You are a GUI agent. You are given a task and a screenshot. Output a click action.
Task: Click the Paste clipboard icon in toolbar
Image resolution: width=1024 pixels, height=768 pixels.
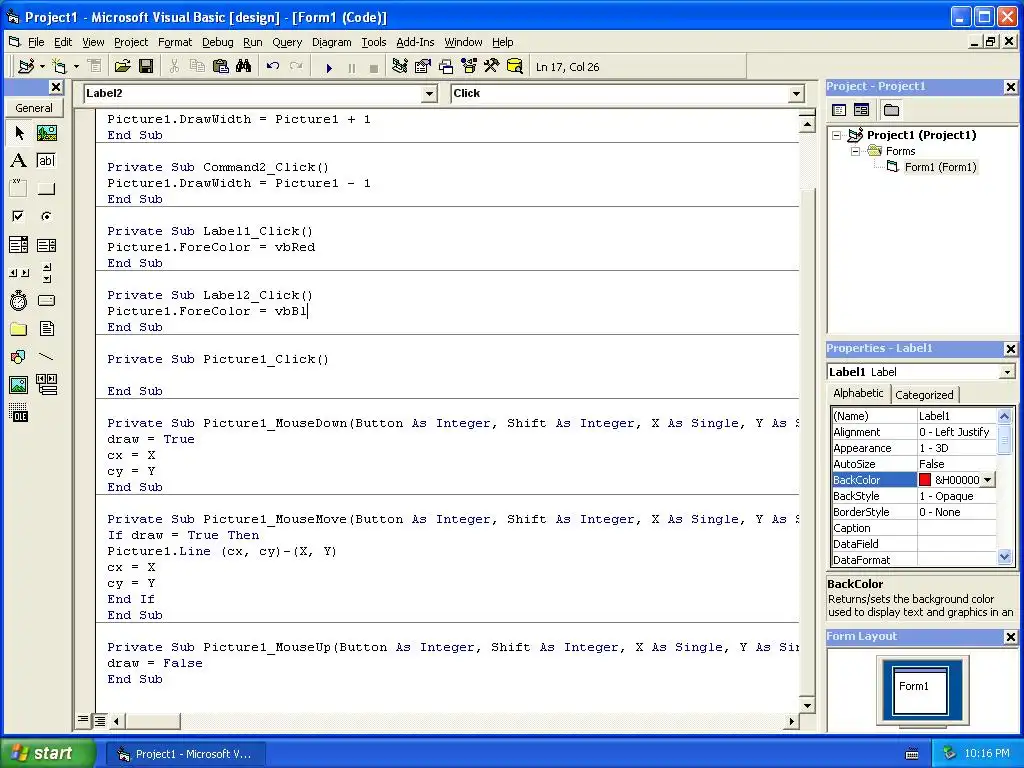click(221, 67)
